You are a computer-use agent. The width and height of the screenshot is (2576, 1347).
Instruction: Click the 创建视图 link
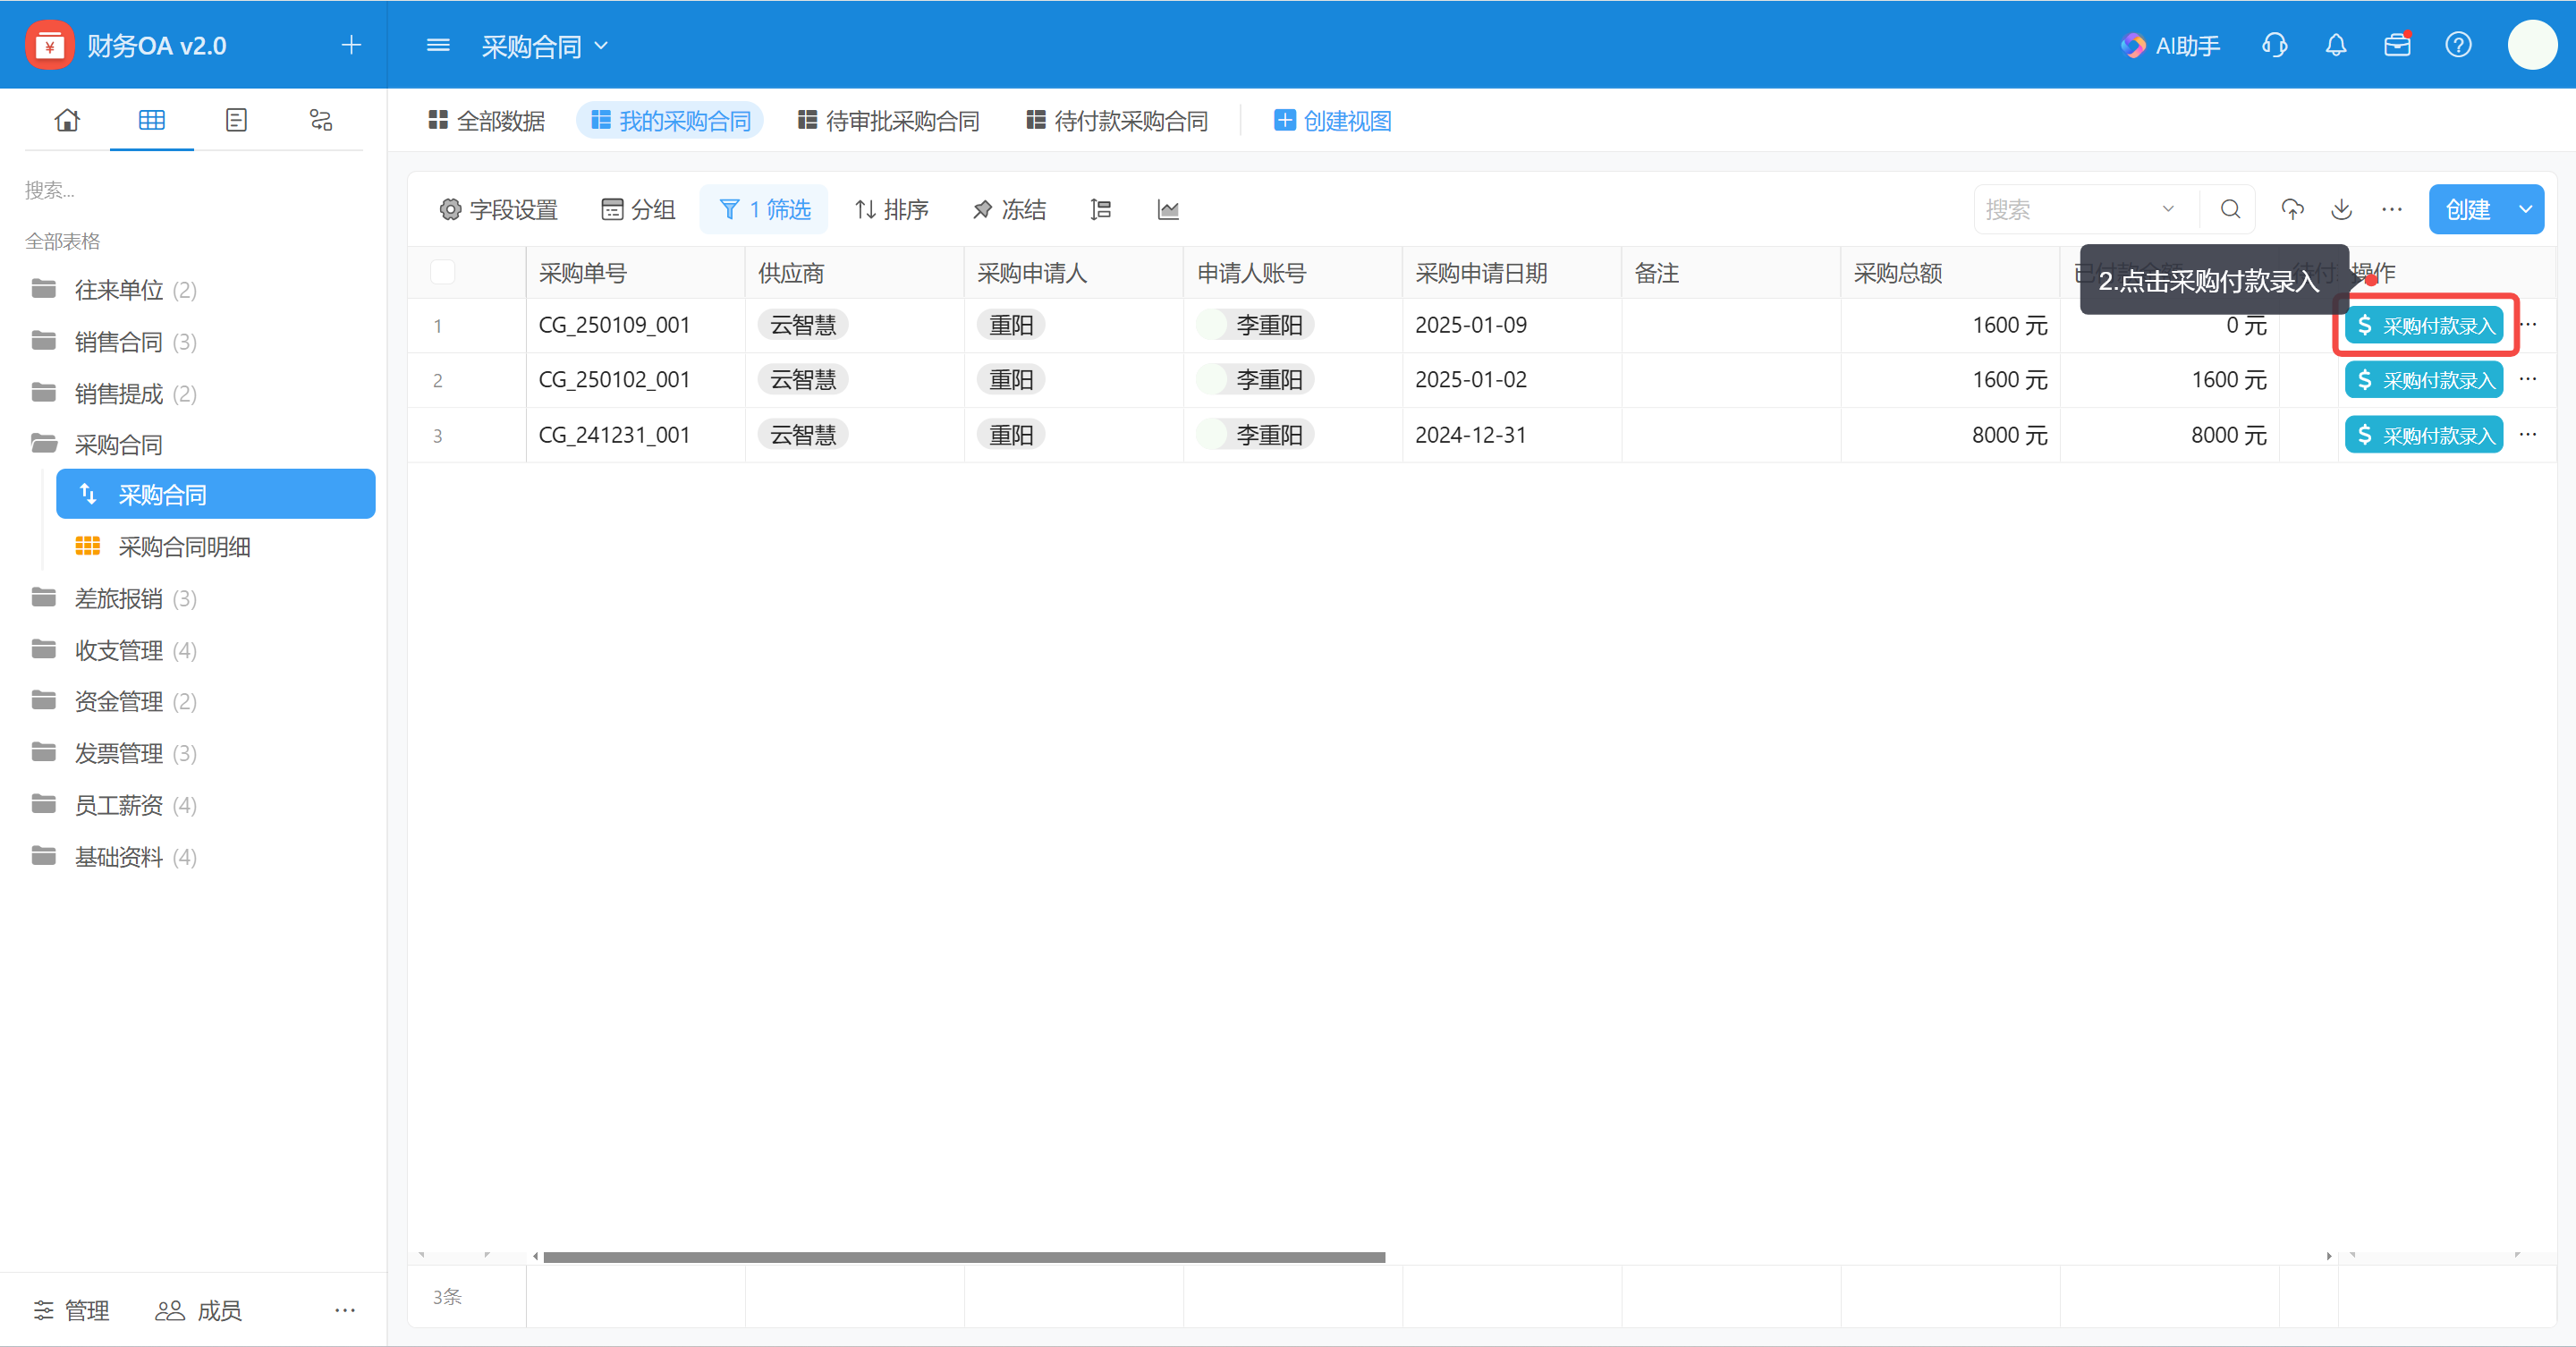(1333, 121)
